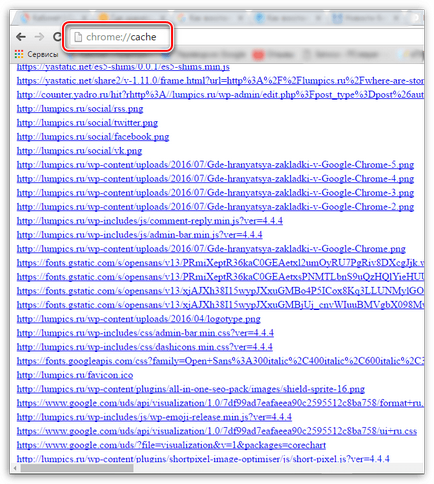Open the lumpics.ru/social/twitter.png link
434x484 pixels.
(87, 123)
